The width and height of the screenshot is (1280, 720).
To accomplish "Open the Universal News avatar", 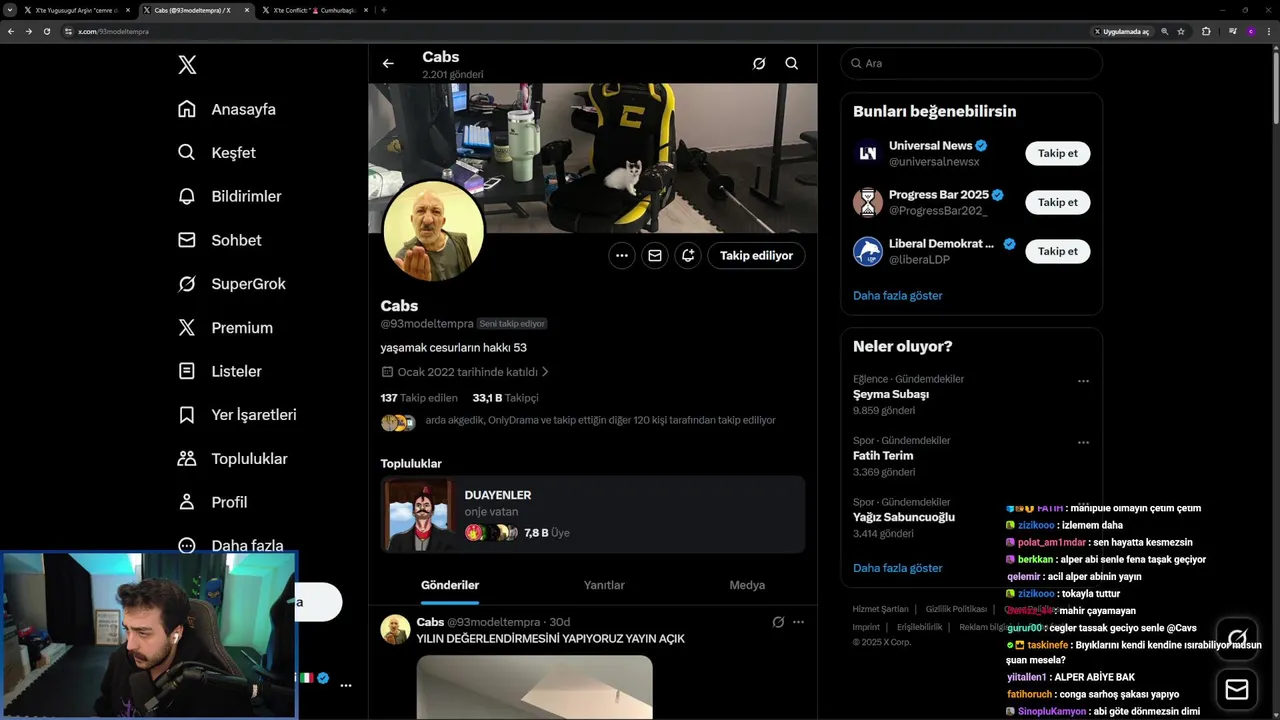I will click(868, 153).
